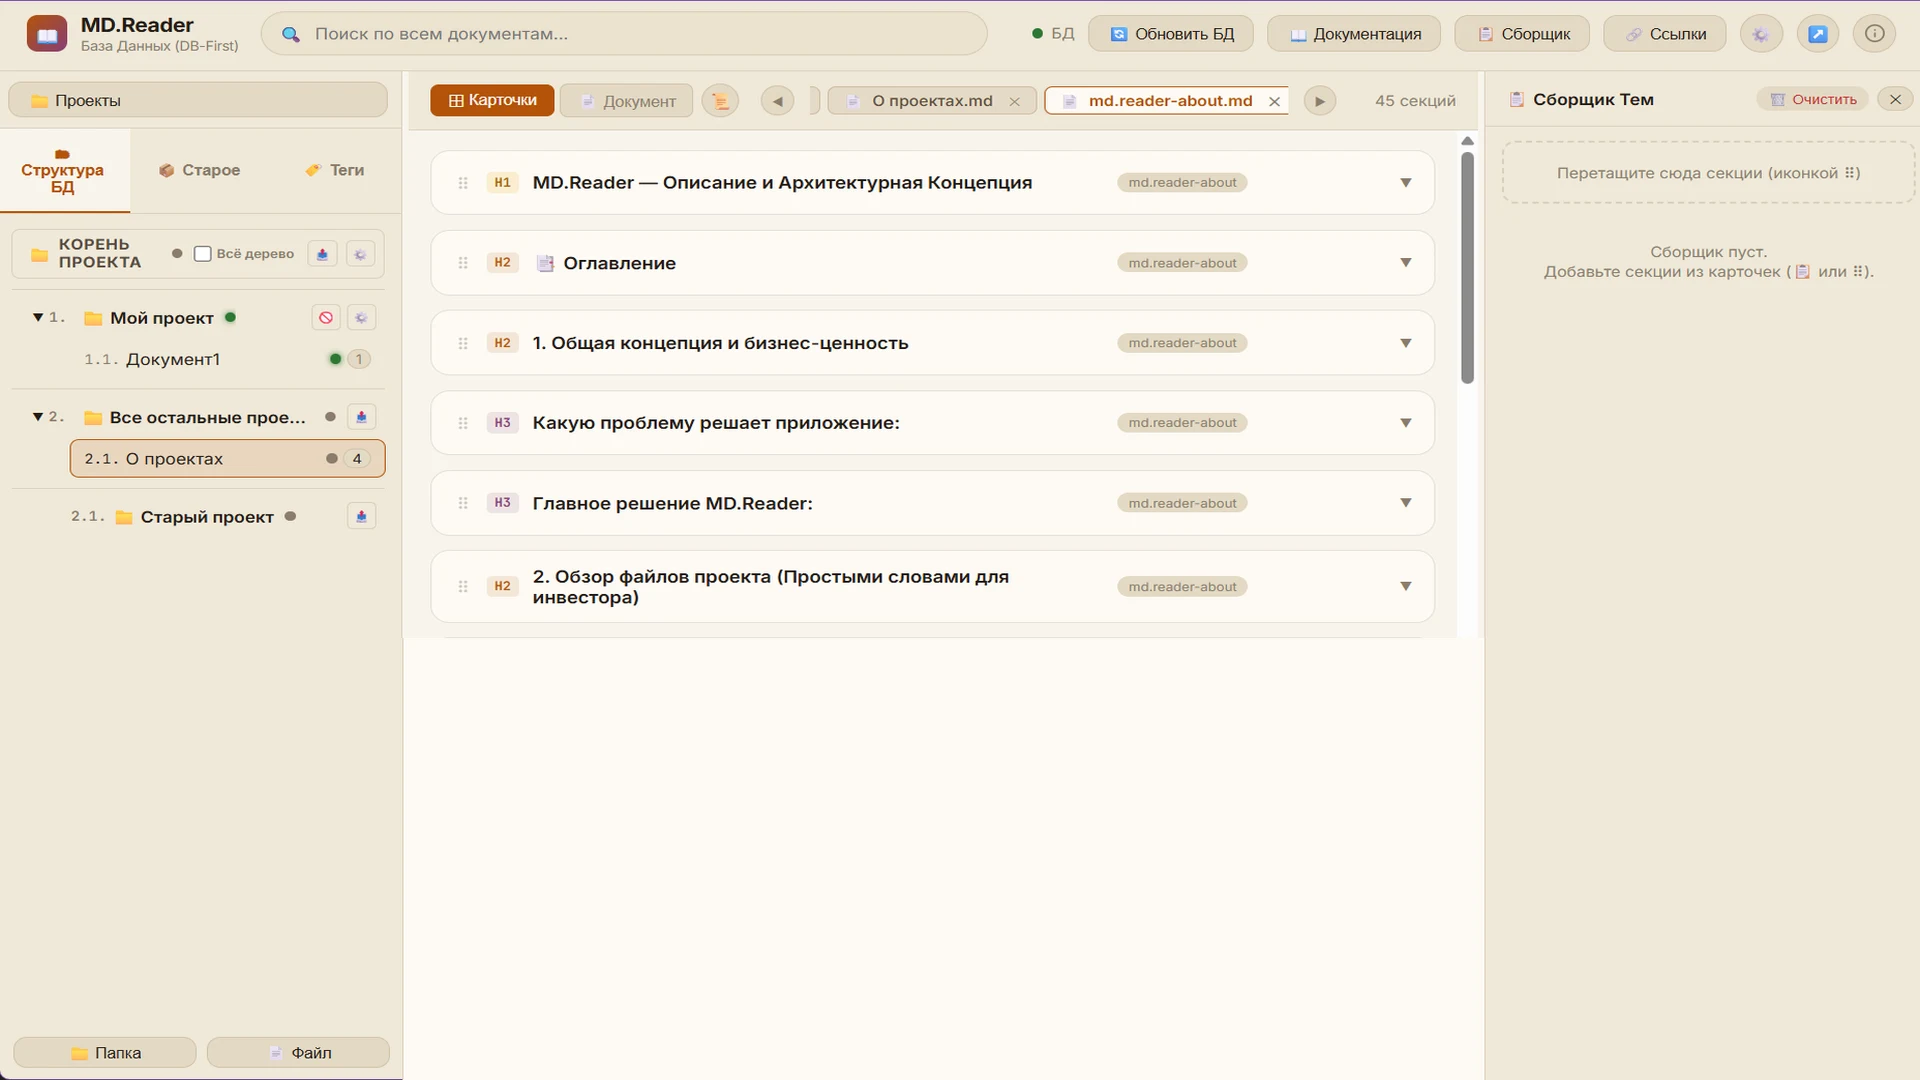Screen dimensions: 1920x1080
Task: Open gear settings beside Мой проект
Action: click(x=361, y=318)
